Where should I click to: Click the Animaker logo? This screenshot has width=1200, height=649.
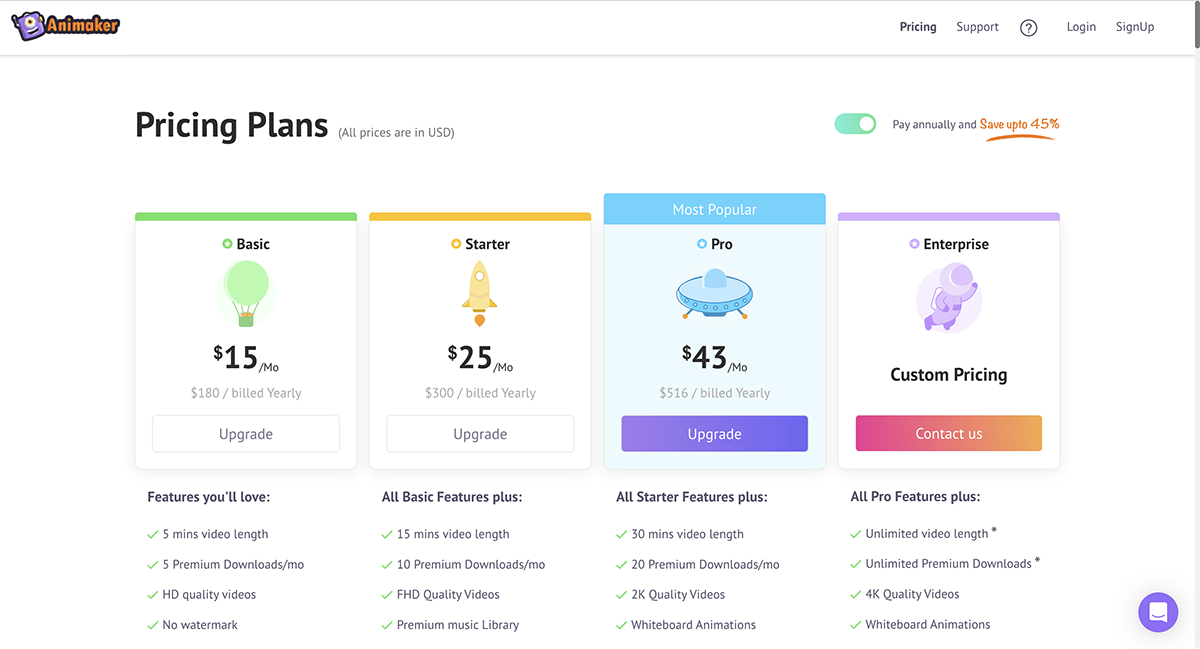[x=66, y=26]
